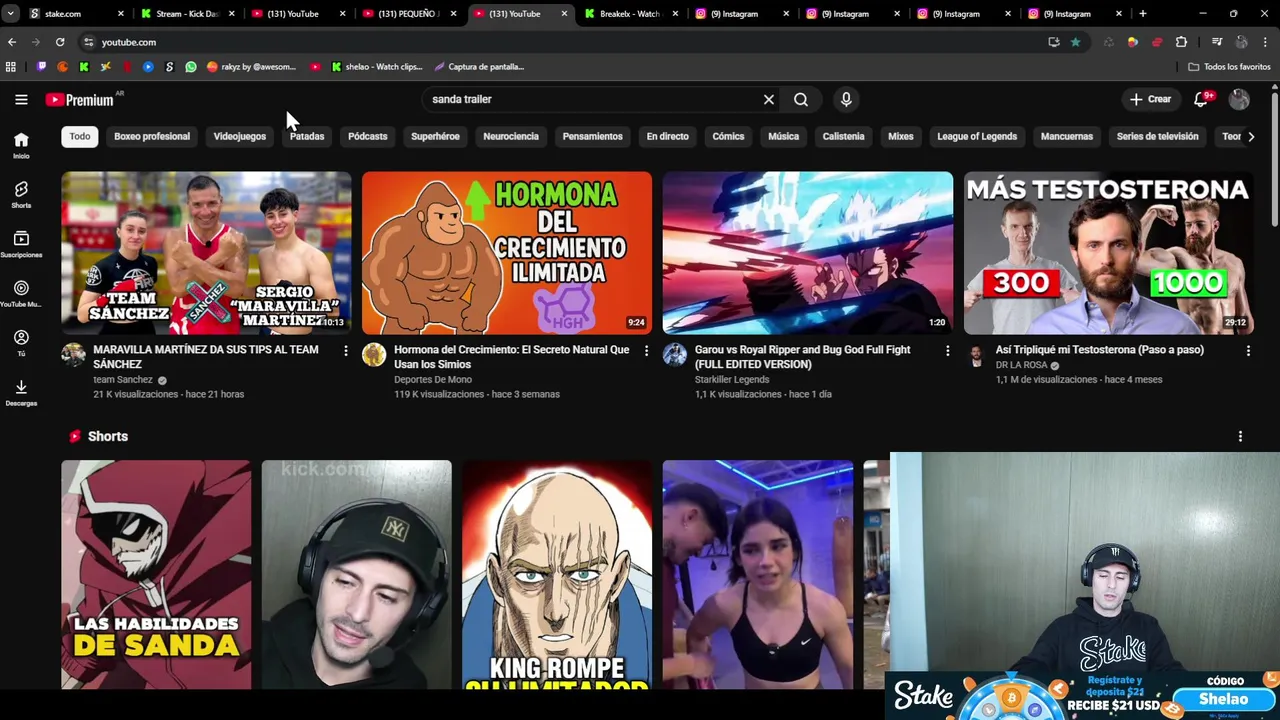1280x720 pixels.
Task: Open Más Testosterona video thumbnail
Action: [x=1108, y=253]
